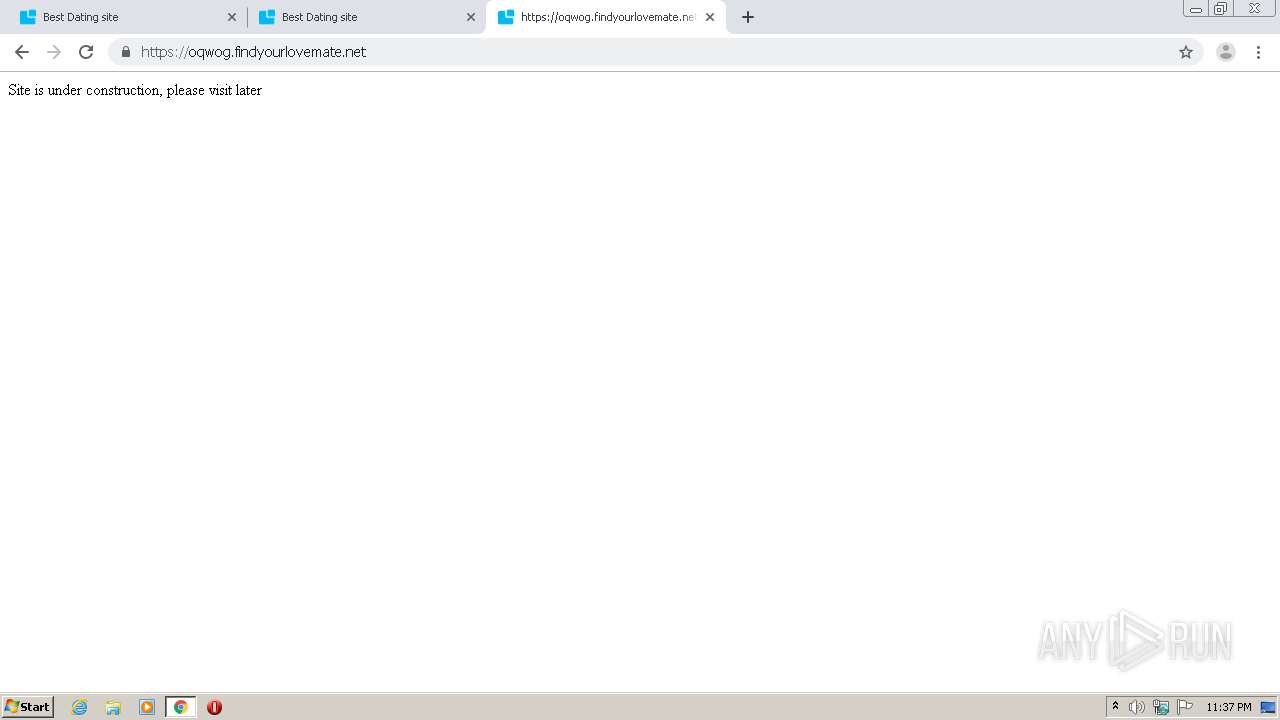Launch Internet Explorer from the taskbar
This screenshot has height=720, width=1280.
point(80,707)
